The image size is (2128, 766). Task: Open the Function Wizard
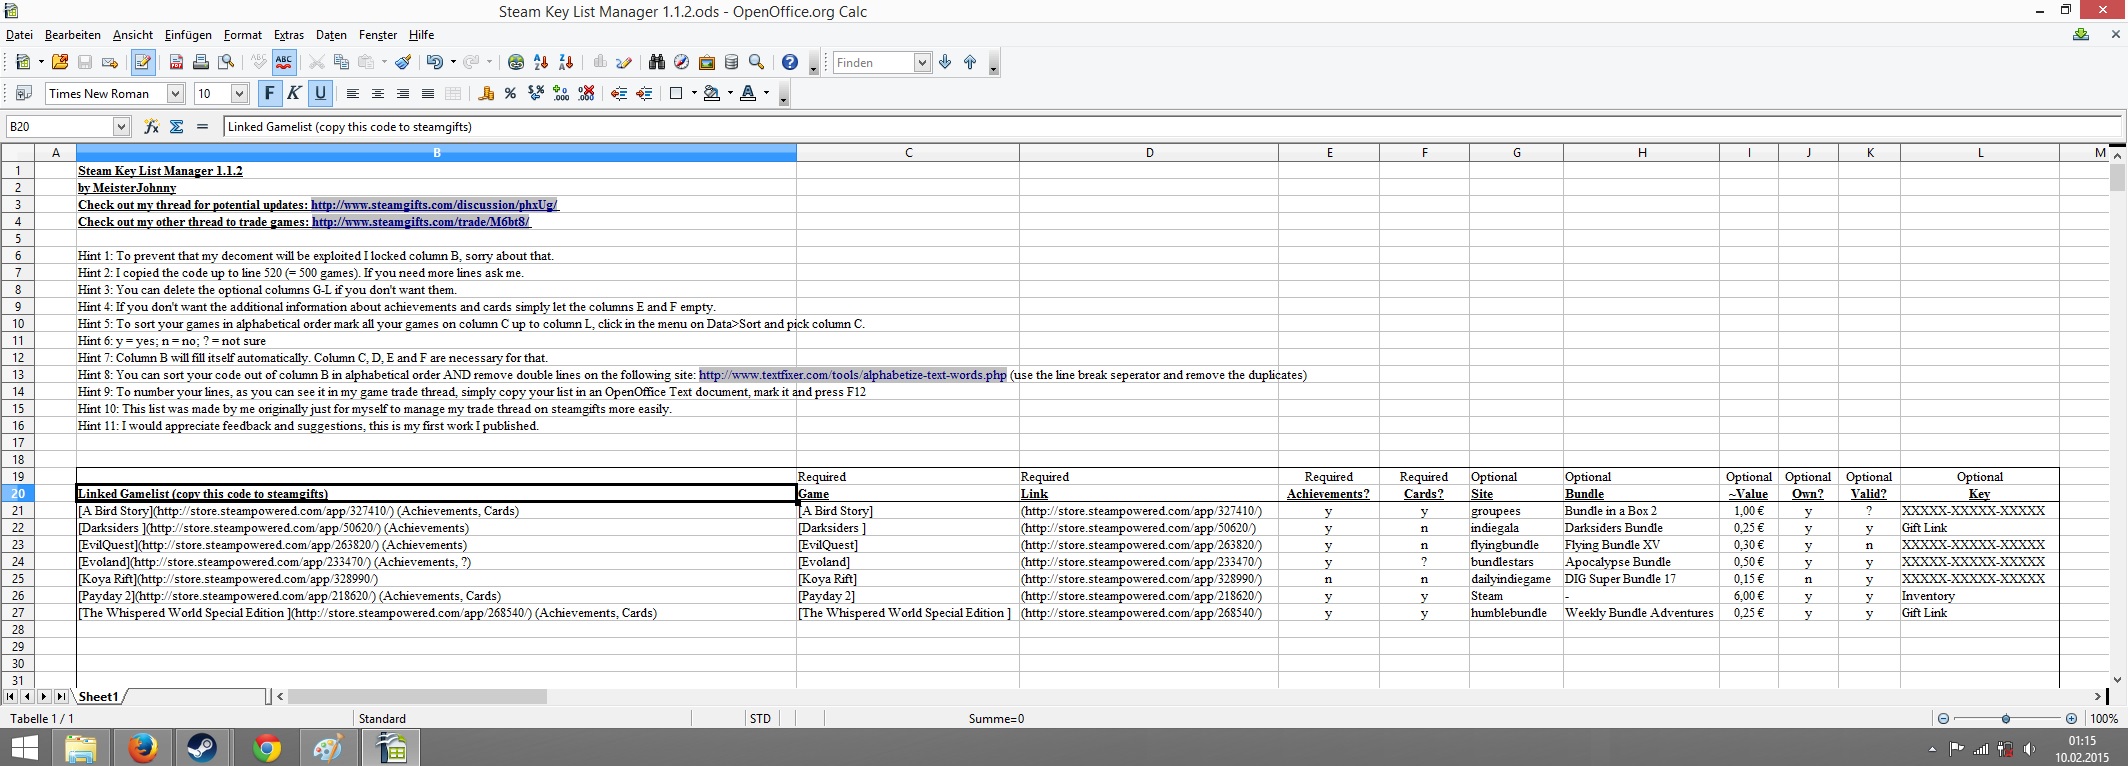(x=151, y=126)
